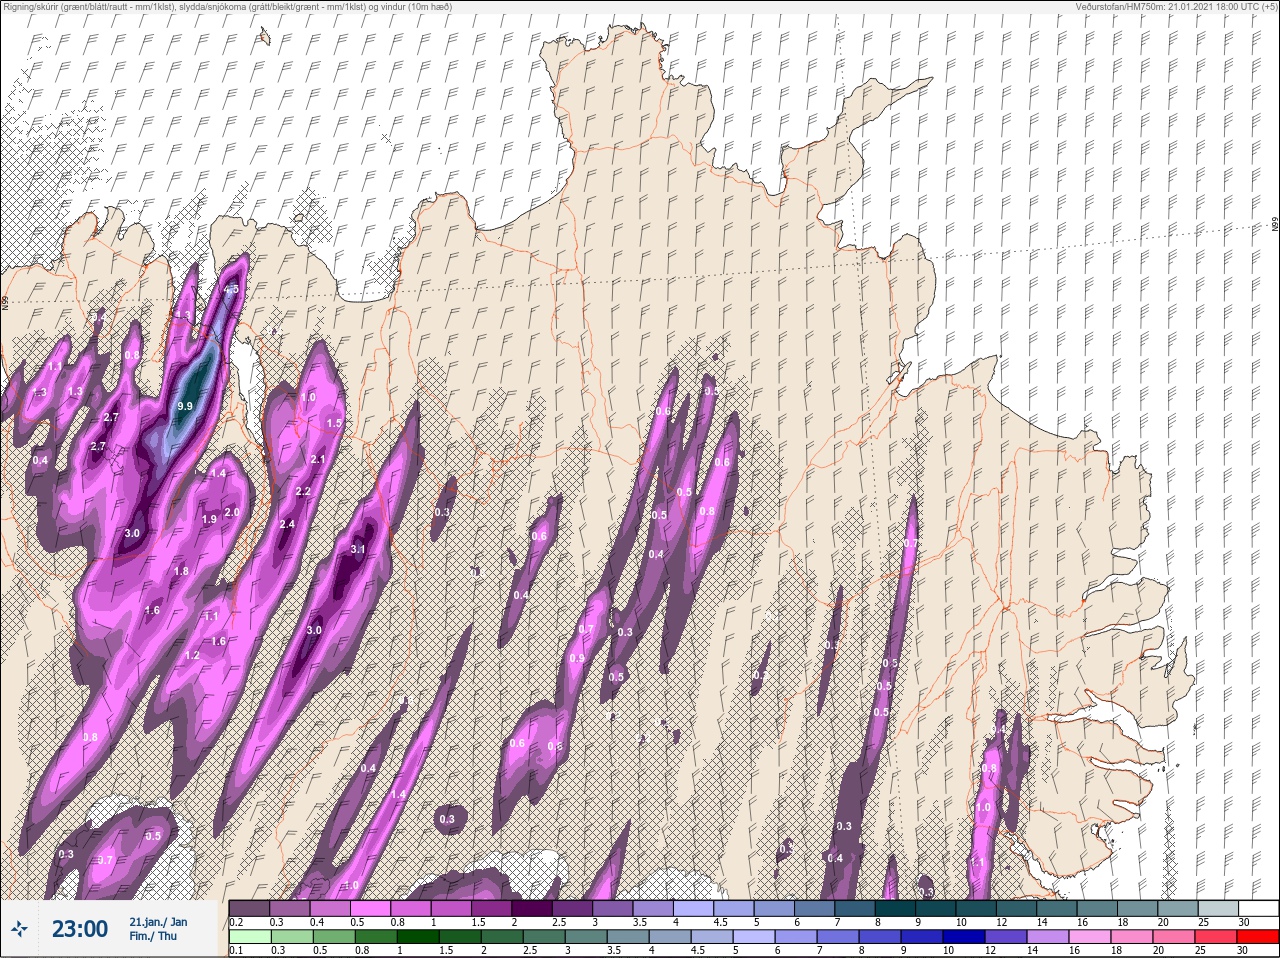
Task: Click the '21.jan./ Jan' date label
Action: [x=158, y=921]
